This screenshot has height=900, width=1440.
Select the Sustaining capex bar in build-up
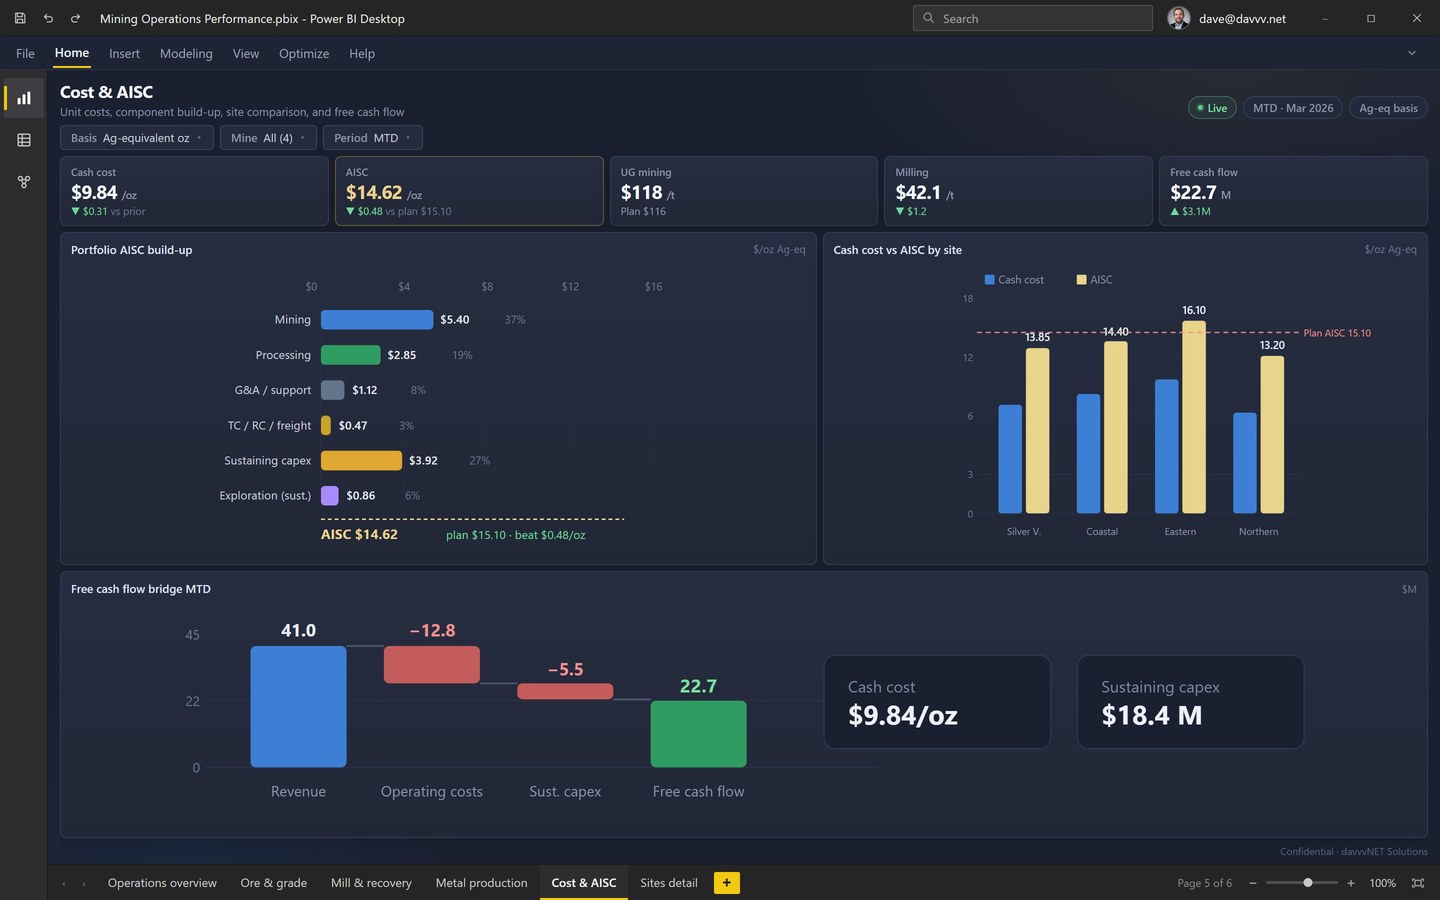pyautogui.click(x=361, y=460)
